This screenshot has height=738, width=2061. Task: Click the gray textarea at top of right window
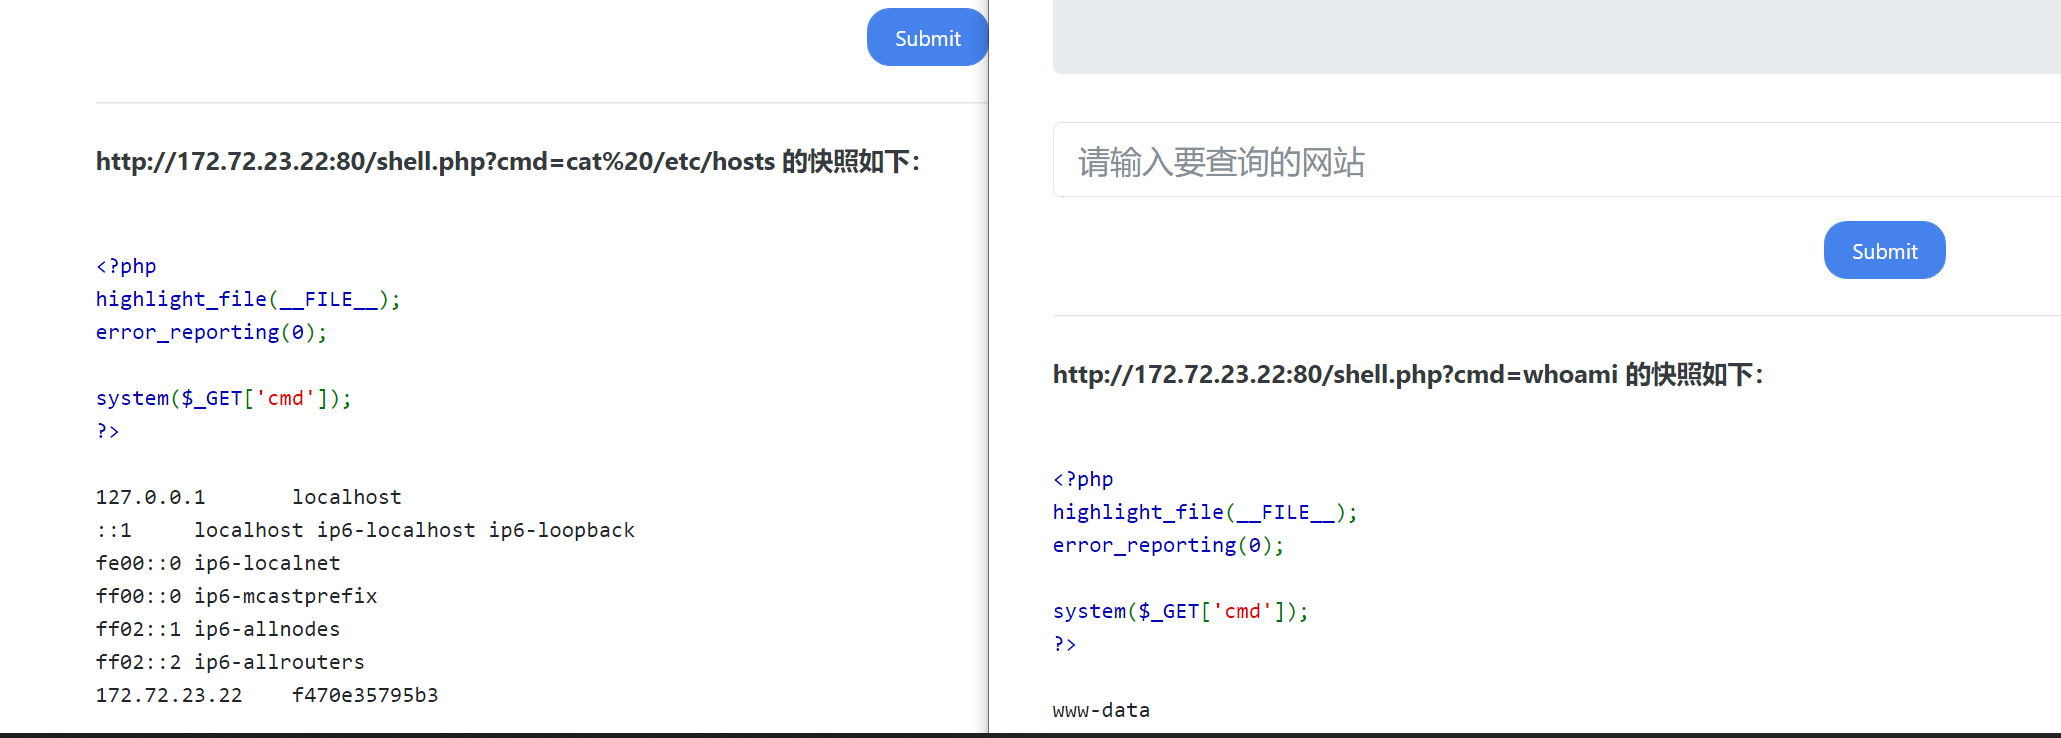(1556, 36)
